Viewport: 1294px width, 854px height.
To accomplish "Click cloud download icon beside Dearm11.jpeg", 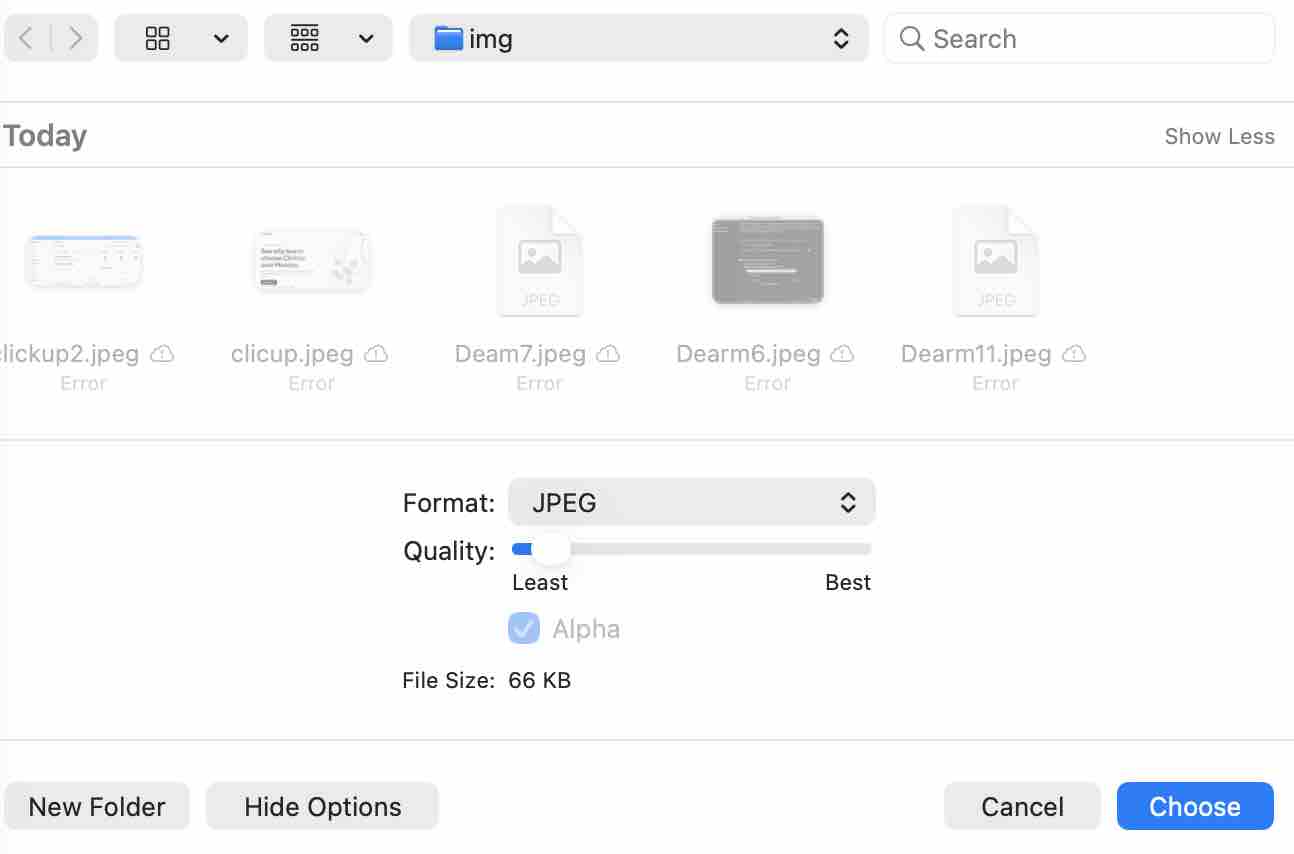I will pos(1074,354).
